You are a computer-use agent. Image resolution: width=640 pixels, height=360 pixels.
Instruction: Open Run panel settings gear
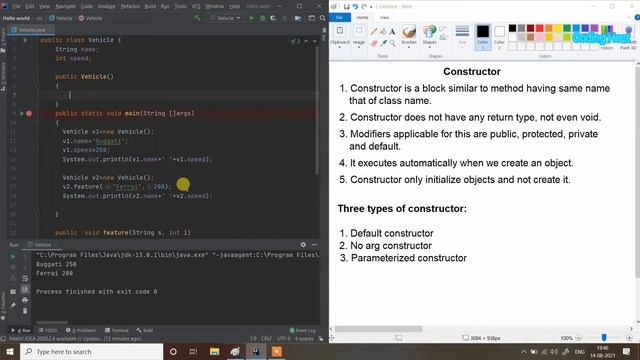pos(303,244)
